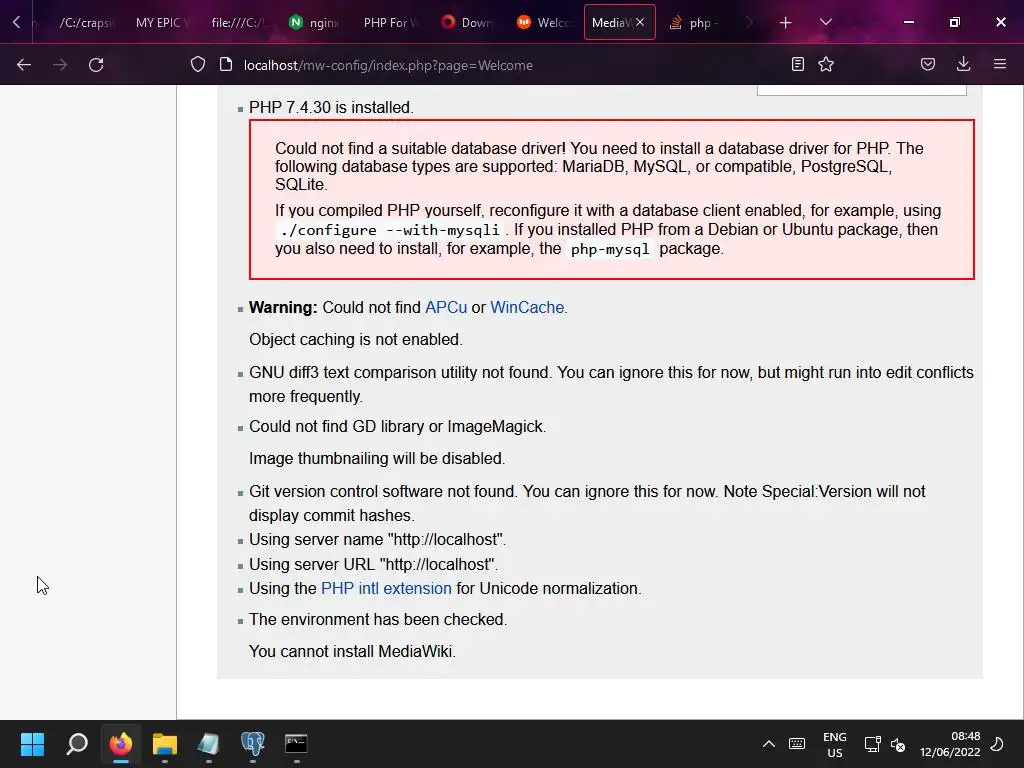Open Windows taskbar search
This screenshot has height=768, width=1024.
(76, 744)
